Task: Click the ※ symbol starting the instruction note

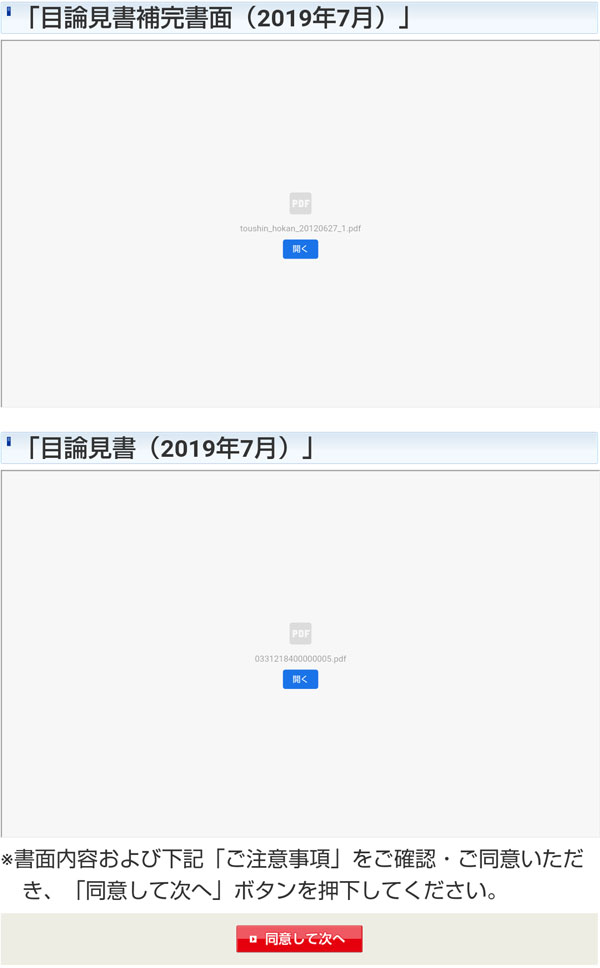Action: (x=7, y=859)
